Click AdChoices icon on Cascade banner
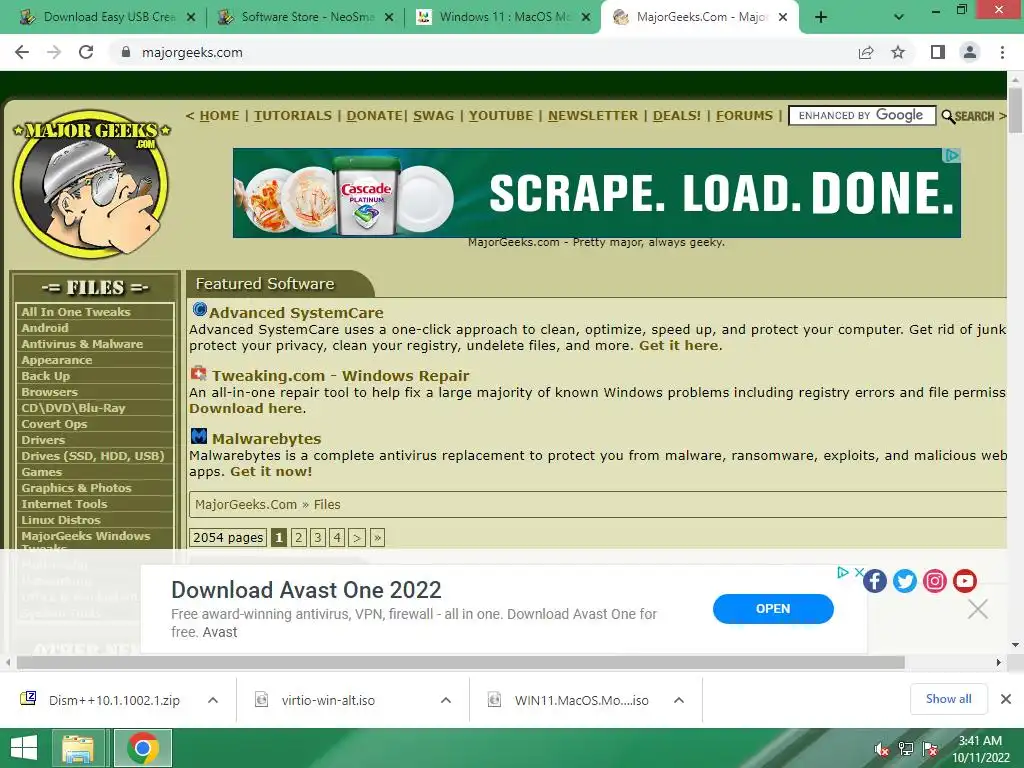1024x768 pixels. (952, 155)
